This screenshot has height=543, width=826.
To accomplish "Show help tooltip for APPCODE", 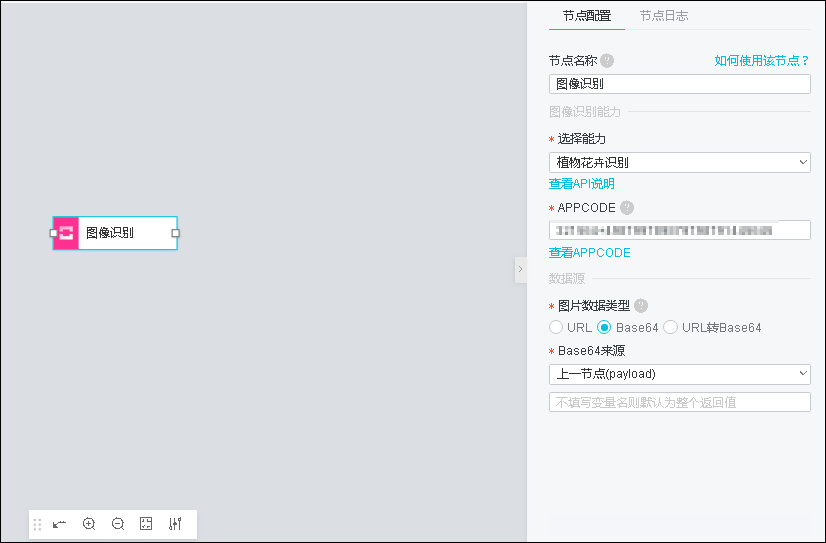I will tap(627, 208).
